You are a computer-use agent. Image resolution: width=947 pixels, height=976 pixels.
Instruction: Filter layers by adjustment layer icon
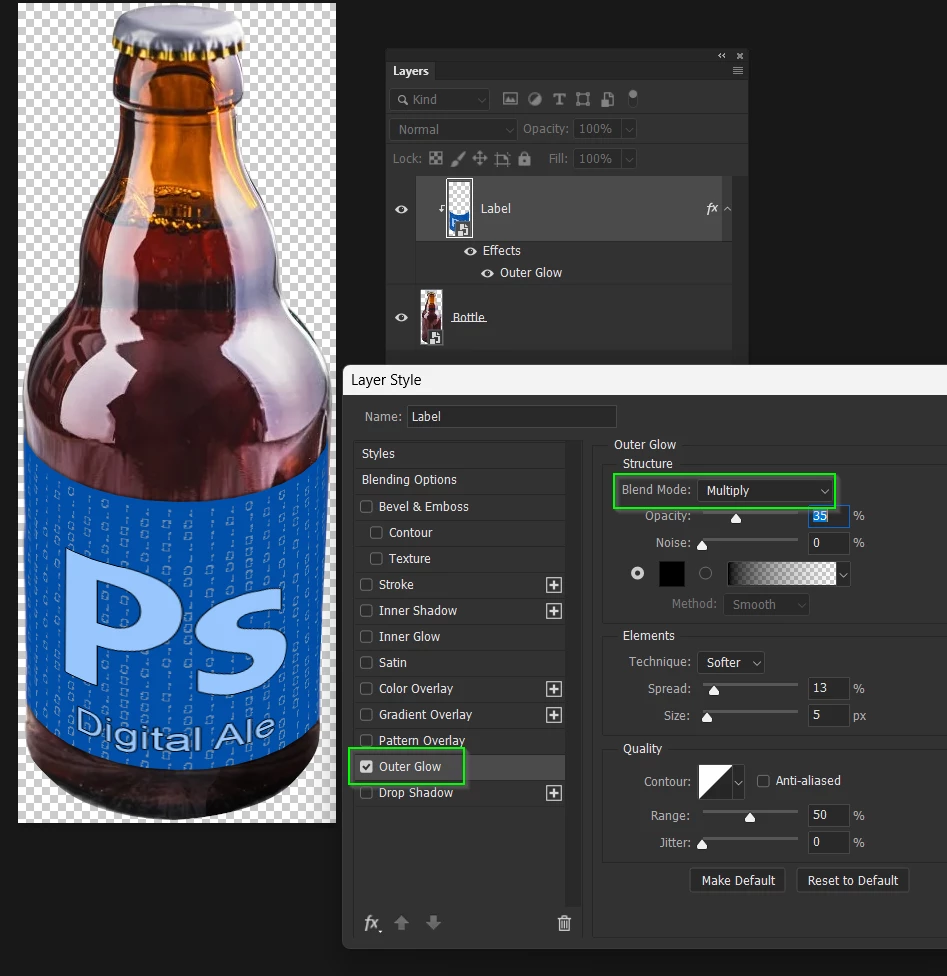534,99
